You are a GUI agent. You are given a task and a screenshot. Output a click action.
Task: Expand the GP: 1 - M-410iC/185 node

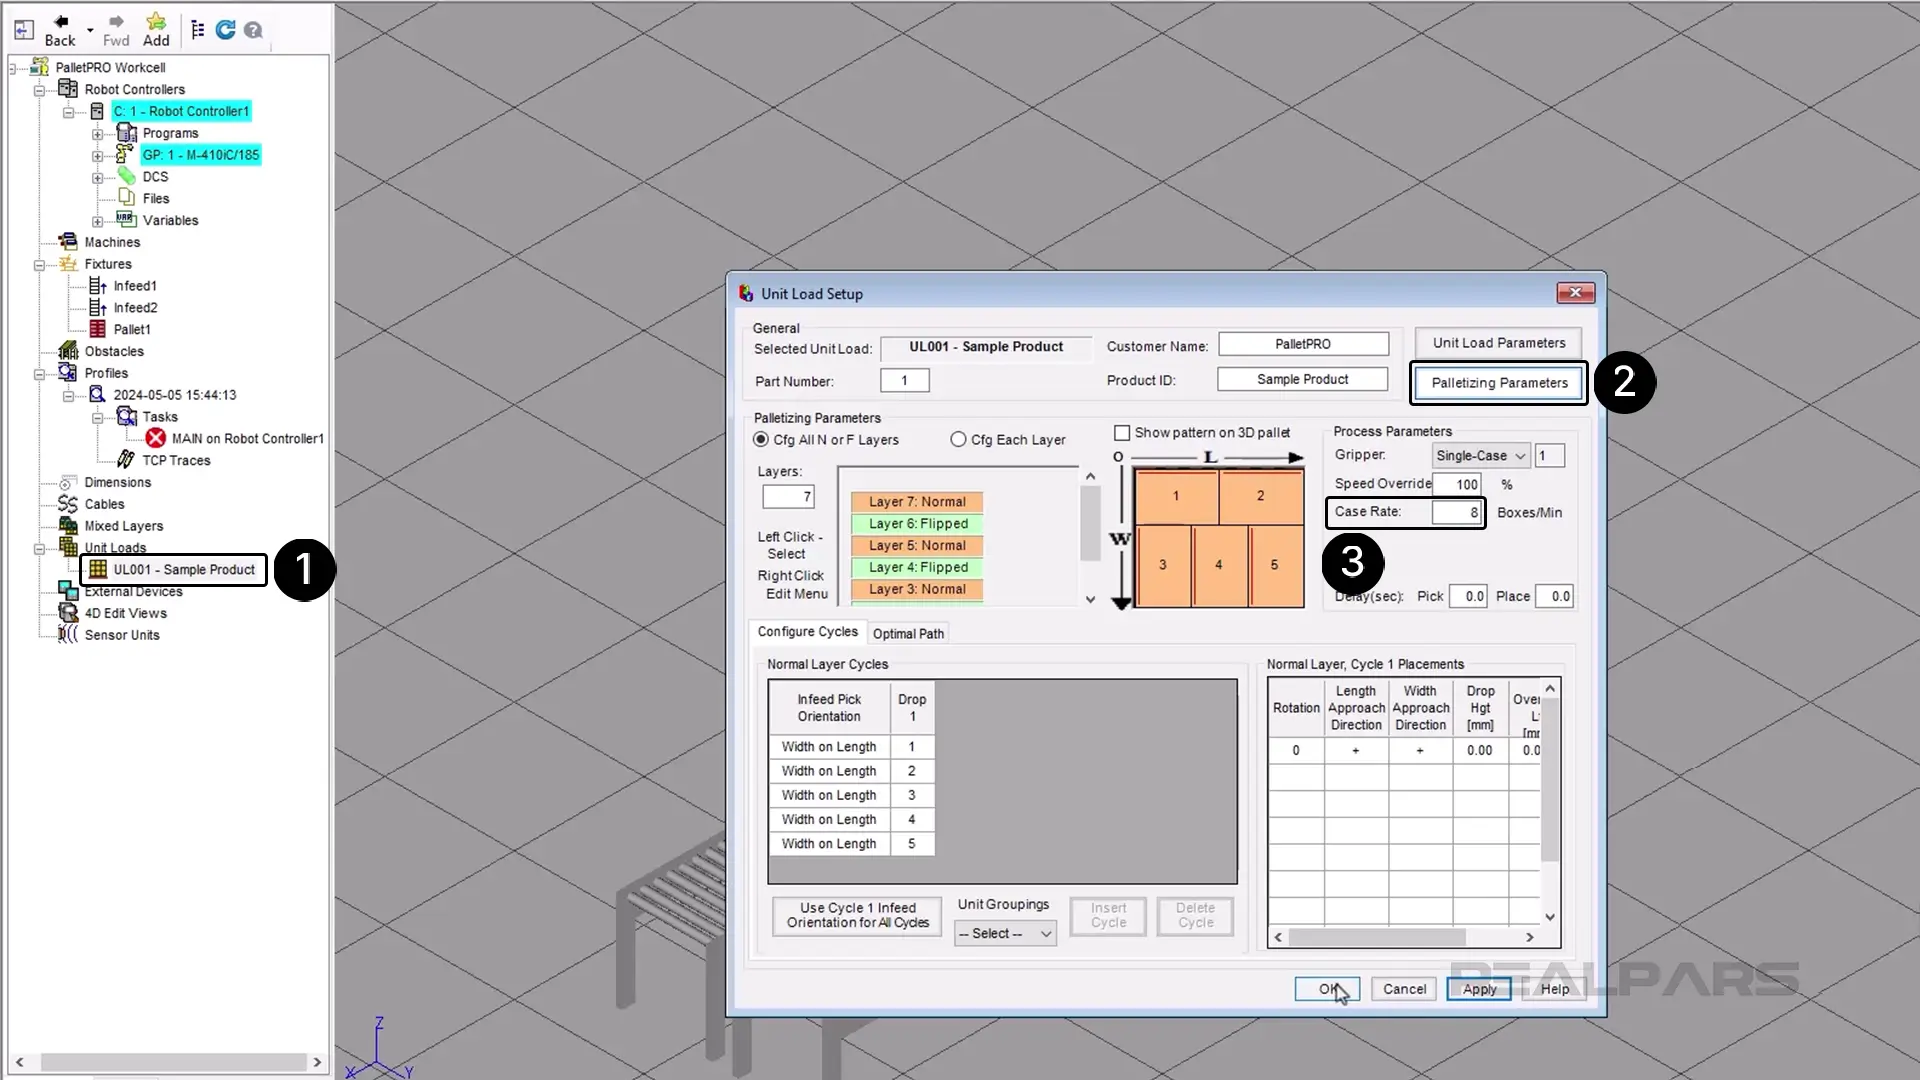98,156
